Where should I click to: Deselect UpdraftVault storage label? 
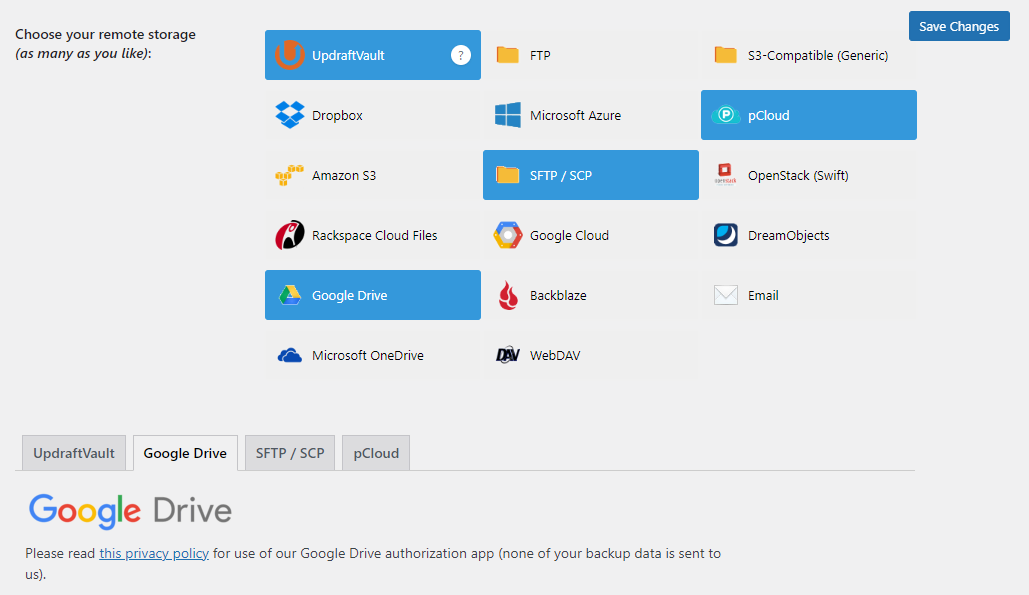tap(348, 56)
